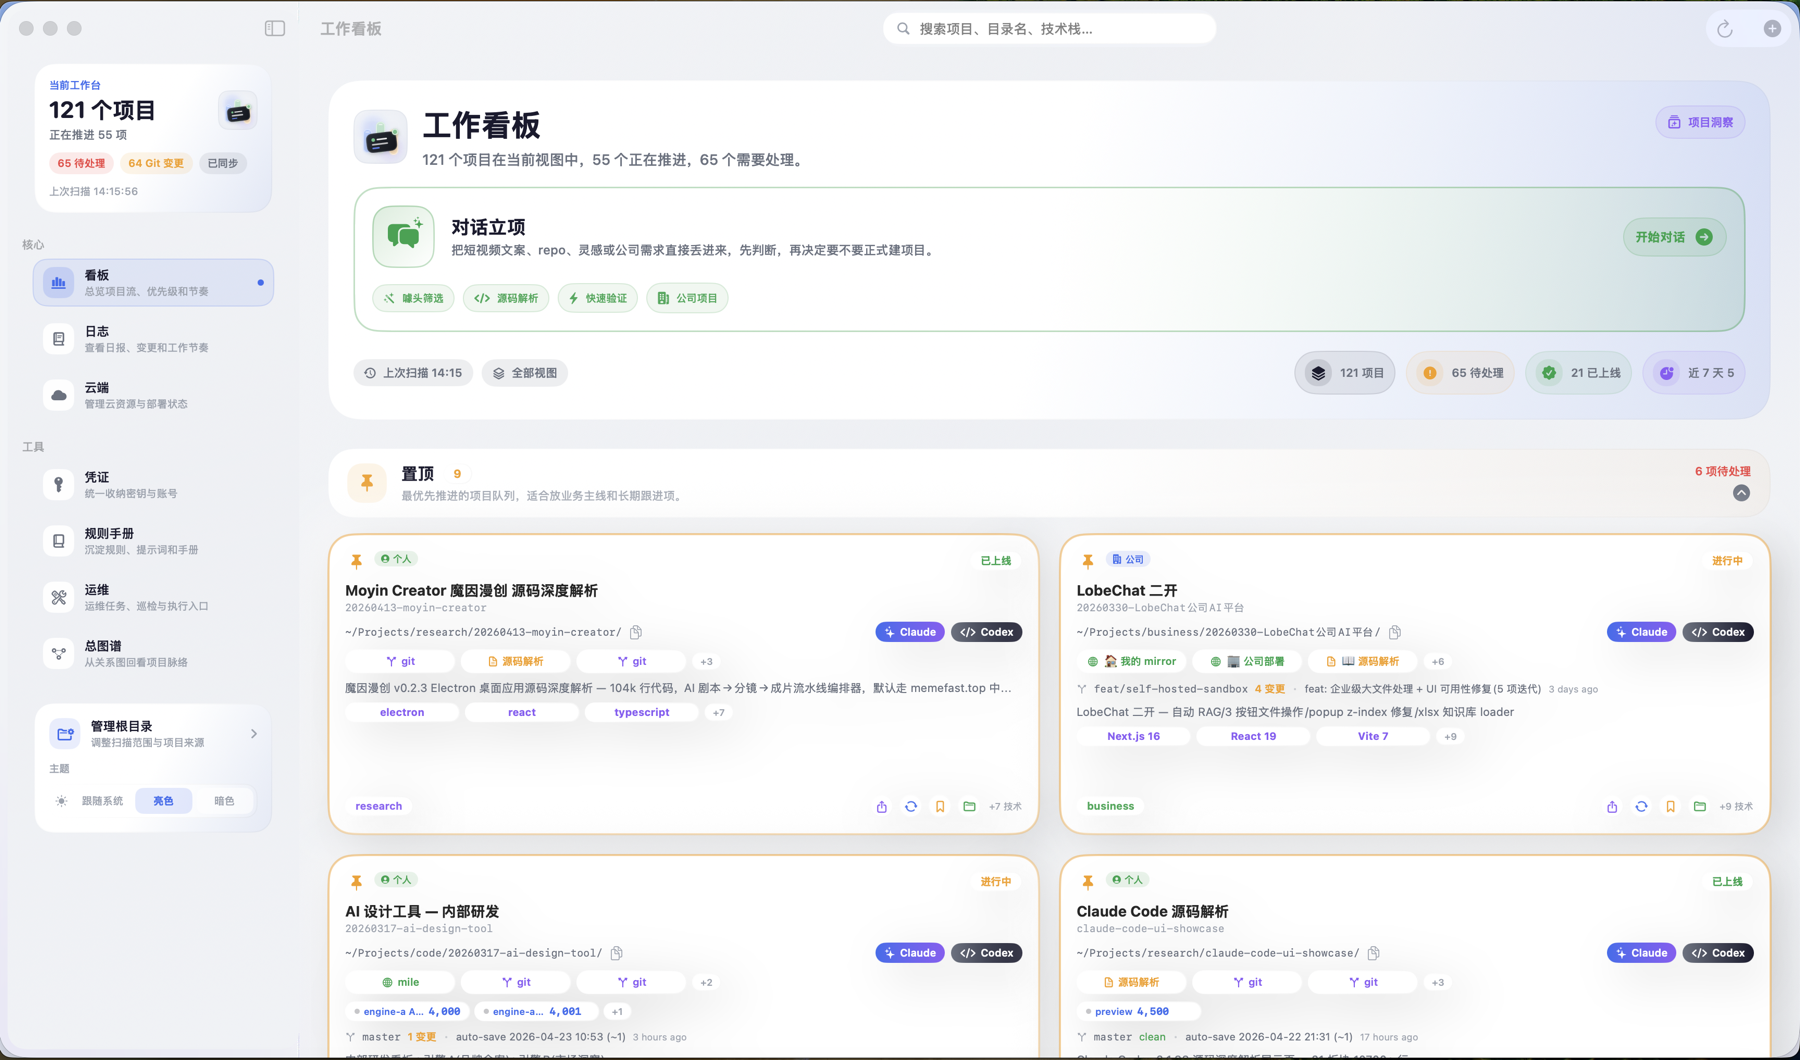Select the 65 待处理 filter tab
Screen dimensions: 1800x1060
1460,372
